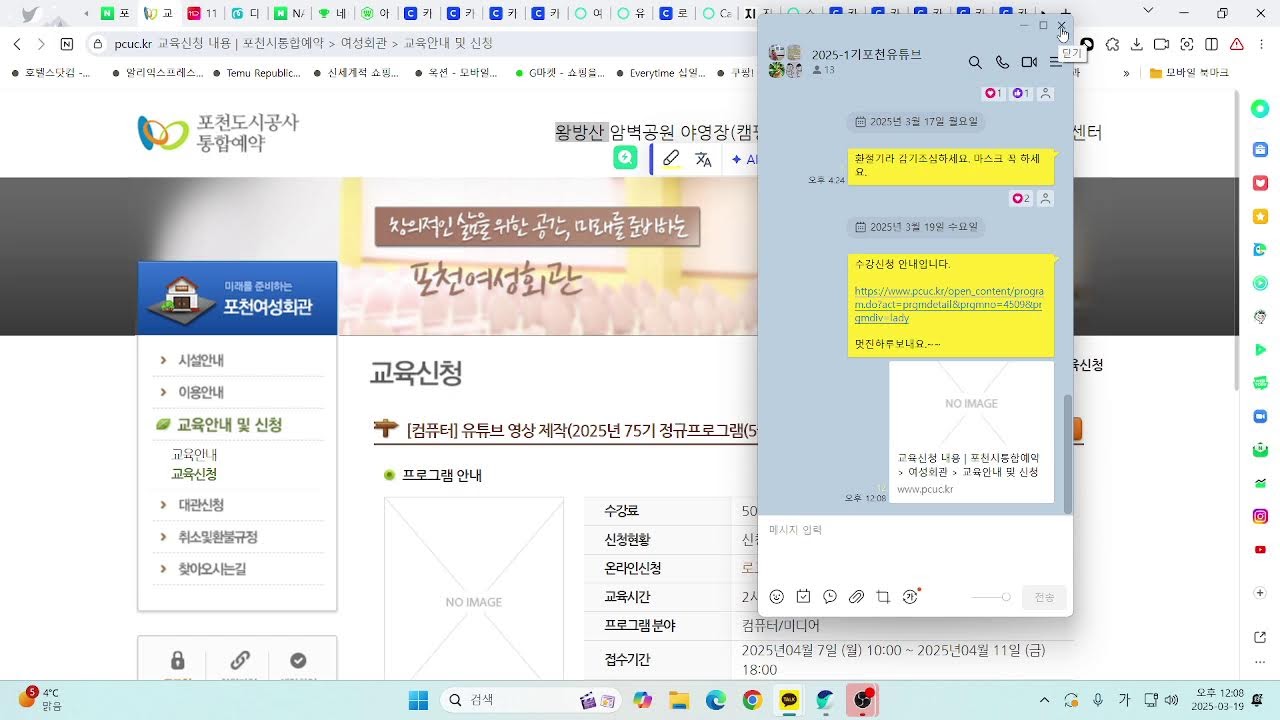Start a video call in the chat
The width and height of the screenshot is (1280, 720).
1029,62
